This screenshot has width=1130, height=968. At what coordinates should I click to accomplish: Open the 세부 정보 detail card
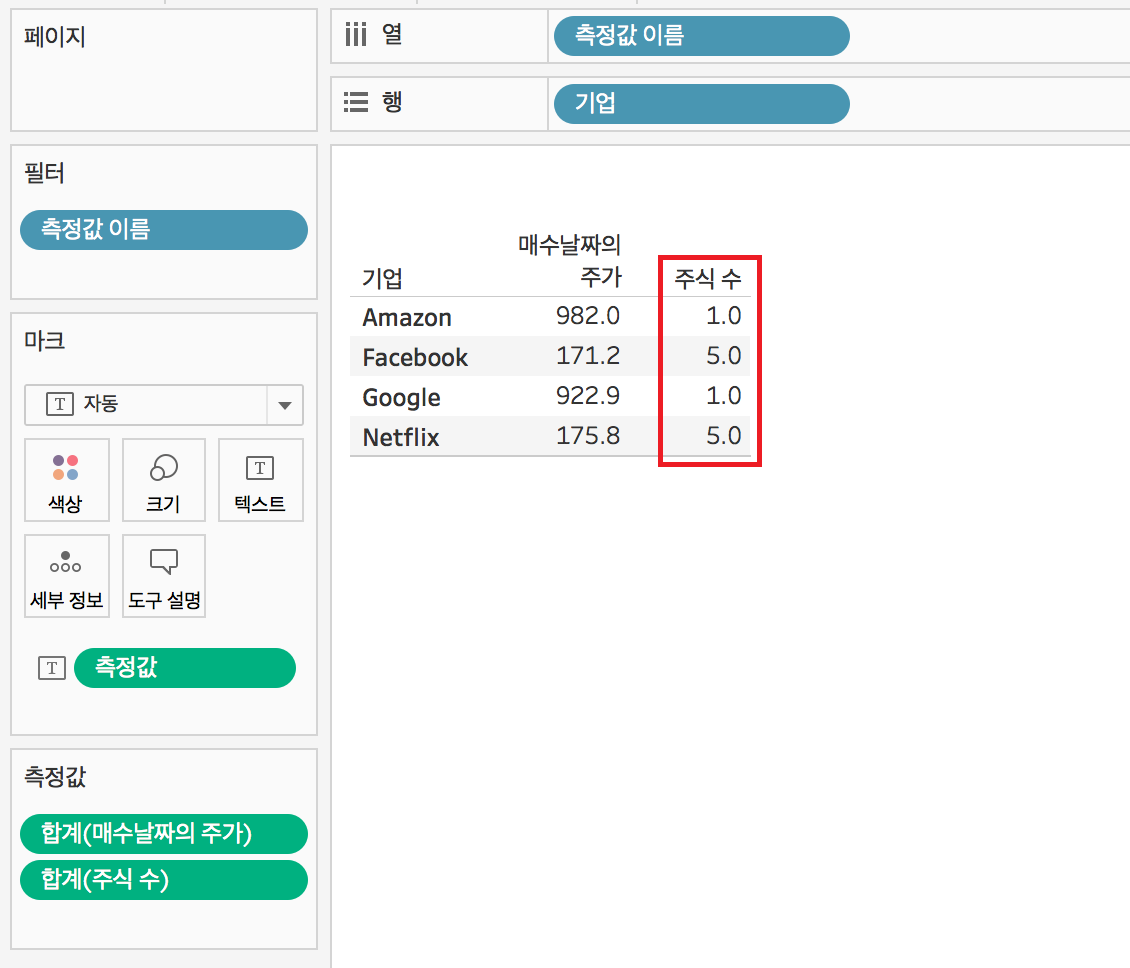(x=66, y=576)
